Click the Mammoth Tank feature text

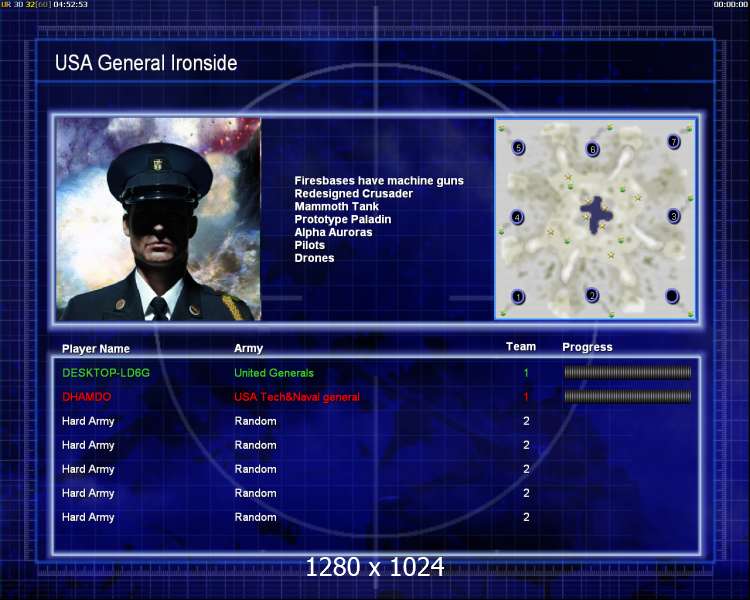coord(335,206)
